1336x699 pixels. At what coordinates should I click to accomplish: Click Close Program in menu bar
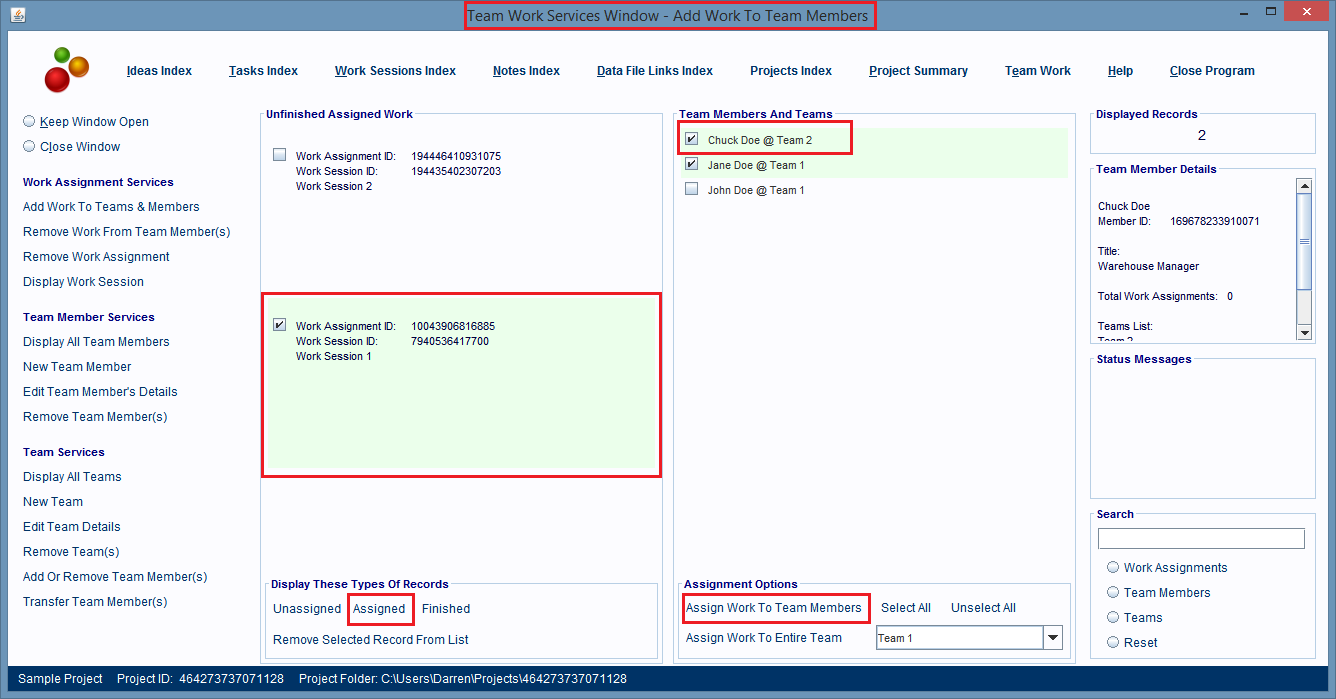pyautogui.click(x=1212, y=71)
